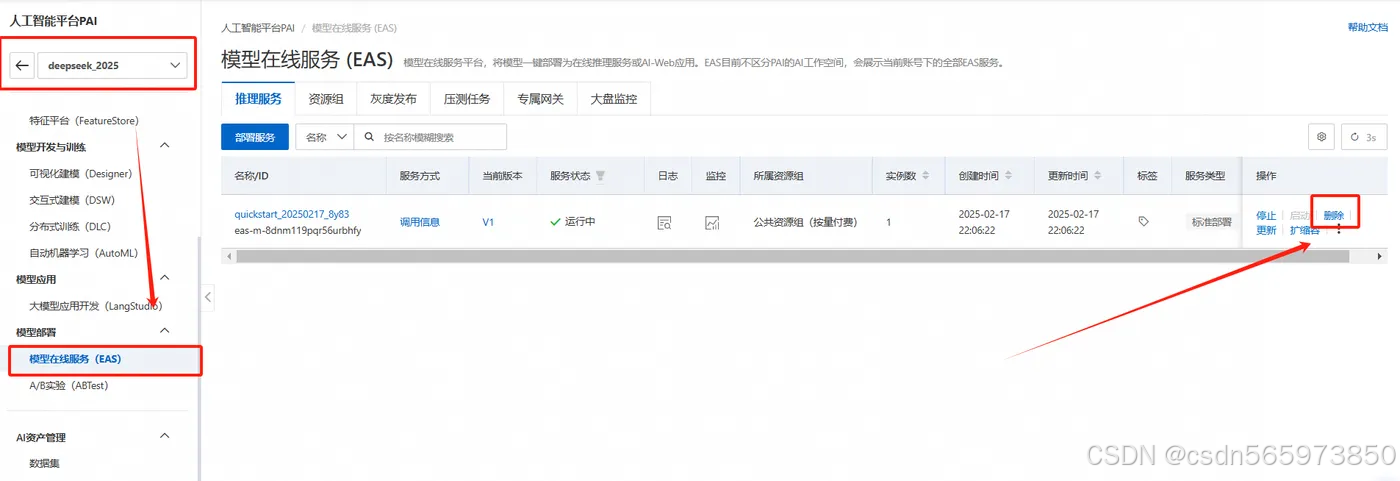The height and width of the screenshot is (481, 1400).
Task: Open 可视化建模 (Designer) in sidebar
Action: pos(81,173)
